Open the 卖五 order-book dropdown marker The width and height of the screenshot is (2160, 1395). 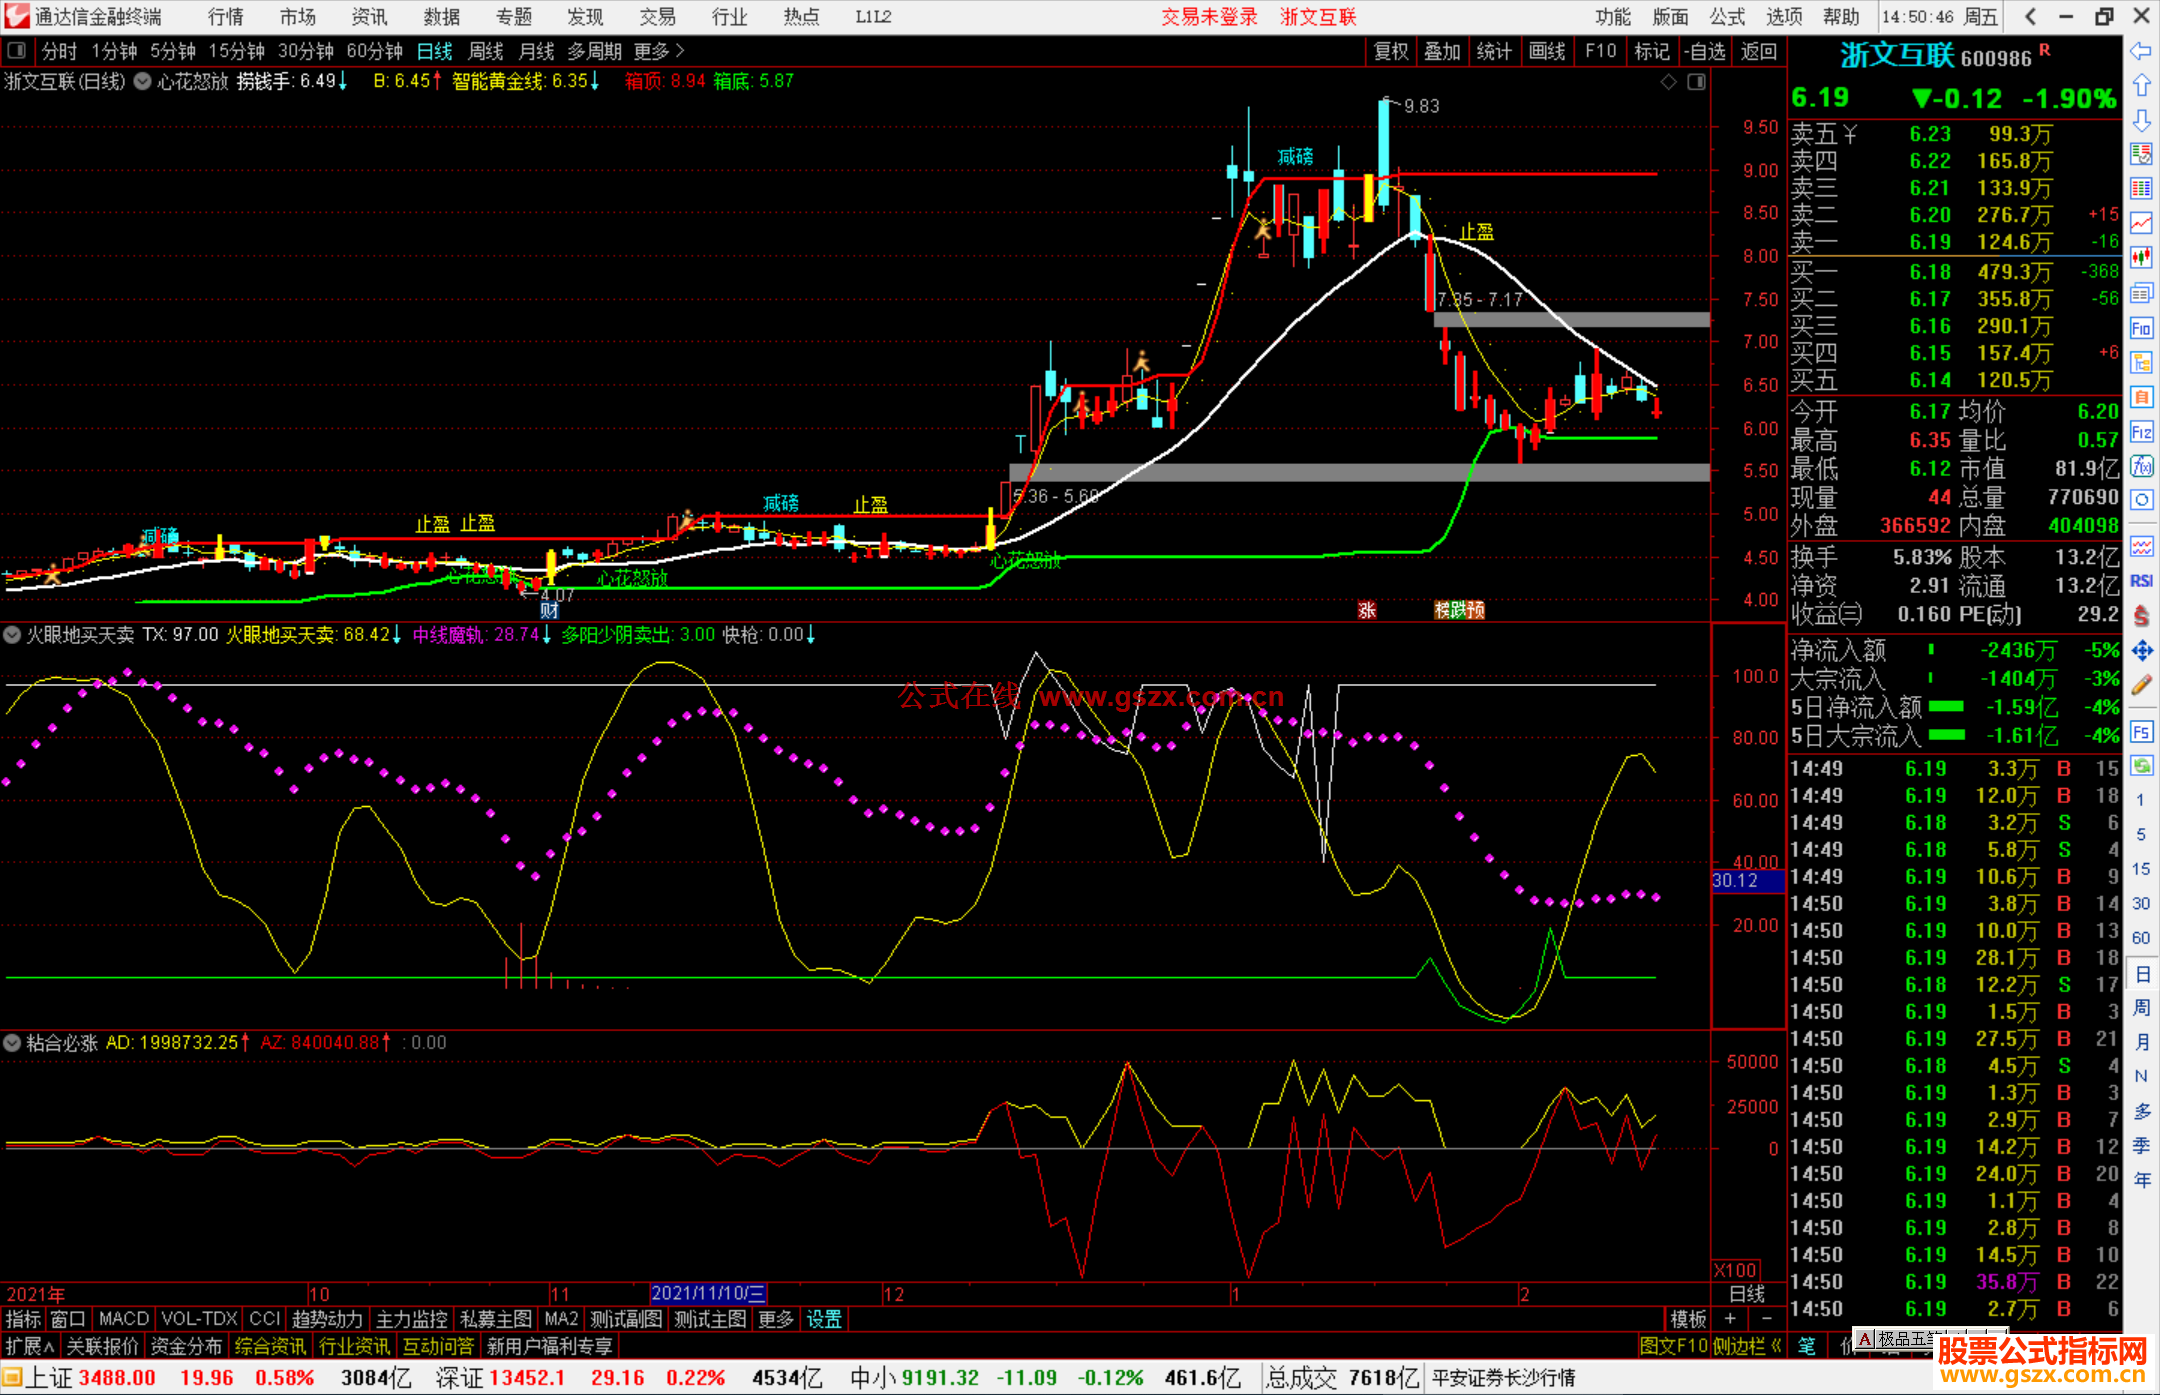tap(1851, 134)
